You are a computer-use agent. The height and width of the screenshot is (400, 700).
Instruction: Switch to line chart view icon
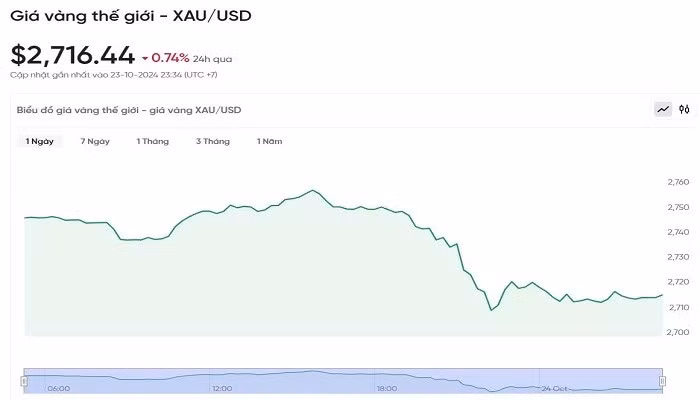click(662, 109)
